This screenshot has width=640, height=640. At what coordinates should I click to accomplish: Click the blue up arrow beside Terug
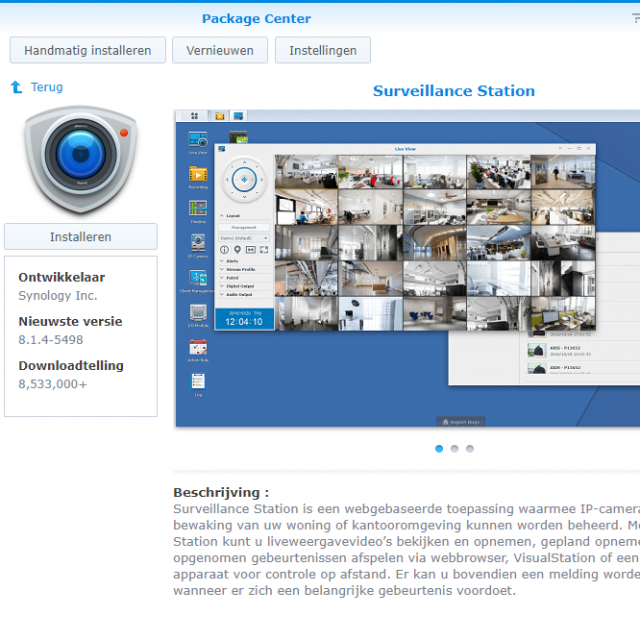[x=16, y=87]
